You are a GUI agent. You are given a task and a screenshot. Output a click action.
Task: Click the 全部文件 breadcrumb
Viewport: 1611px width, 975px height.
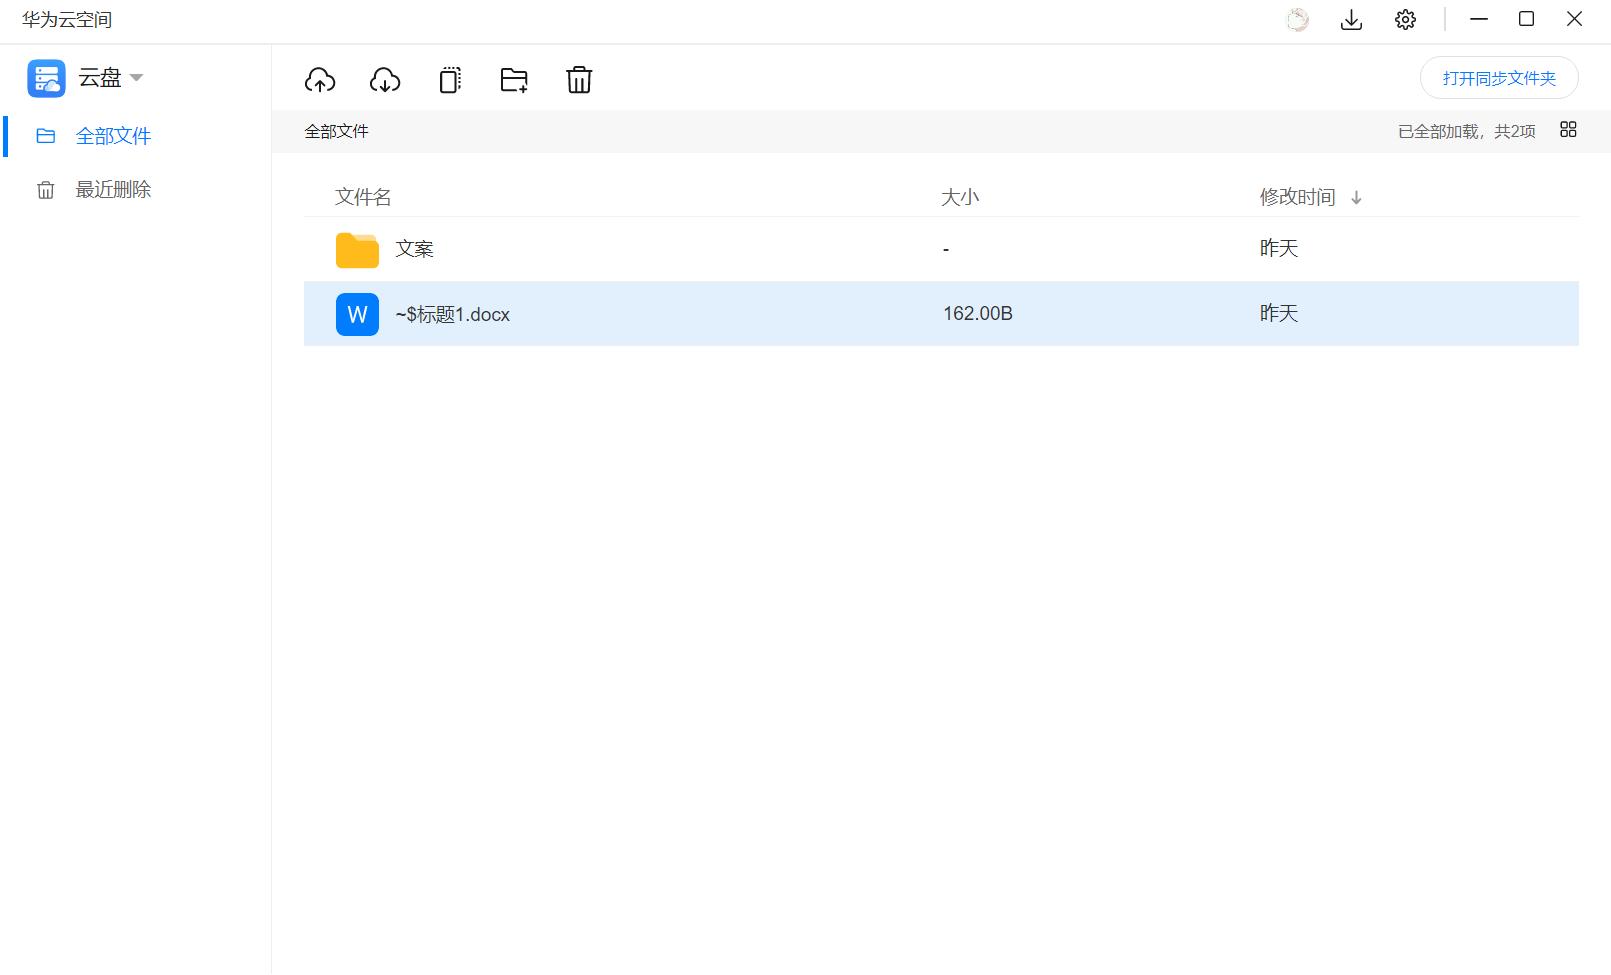coord(337,131)
